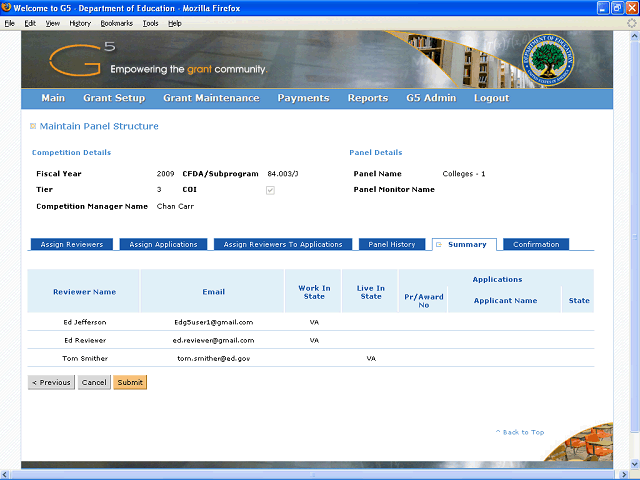This screenshot has width=640, height=480.
Task: Open the Tools menu
Action: [151, 23]
